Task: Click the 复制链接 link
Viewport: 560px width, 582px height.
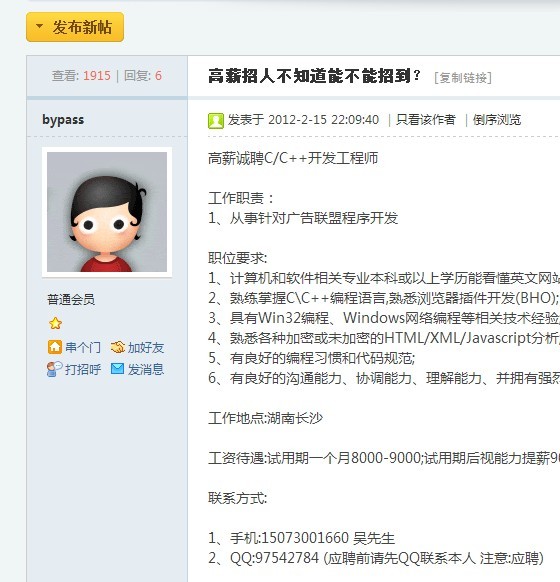Action: [463, 78]
